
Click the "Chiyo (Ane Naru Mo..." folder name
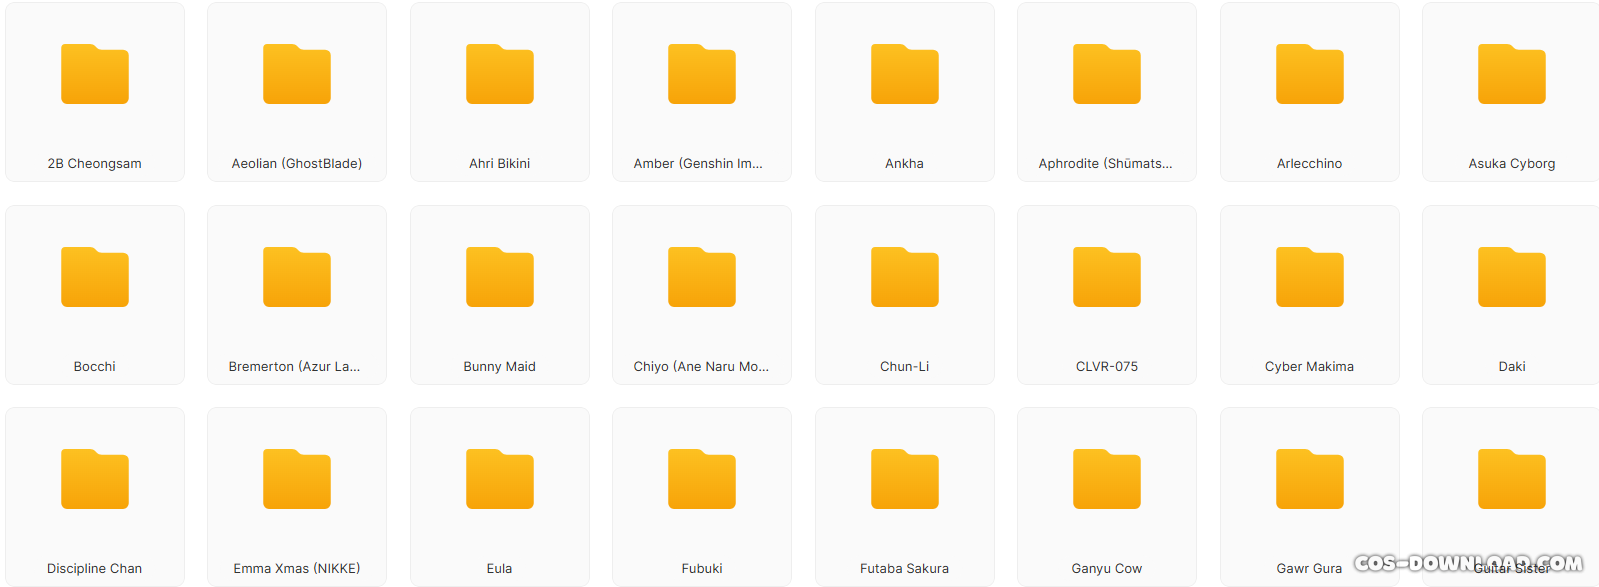click(701, 367)
